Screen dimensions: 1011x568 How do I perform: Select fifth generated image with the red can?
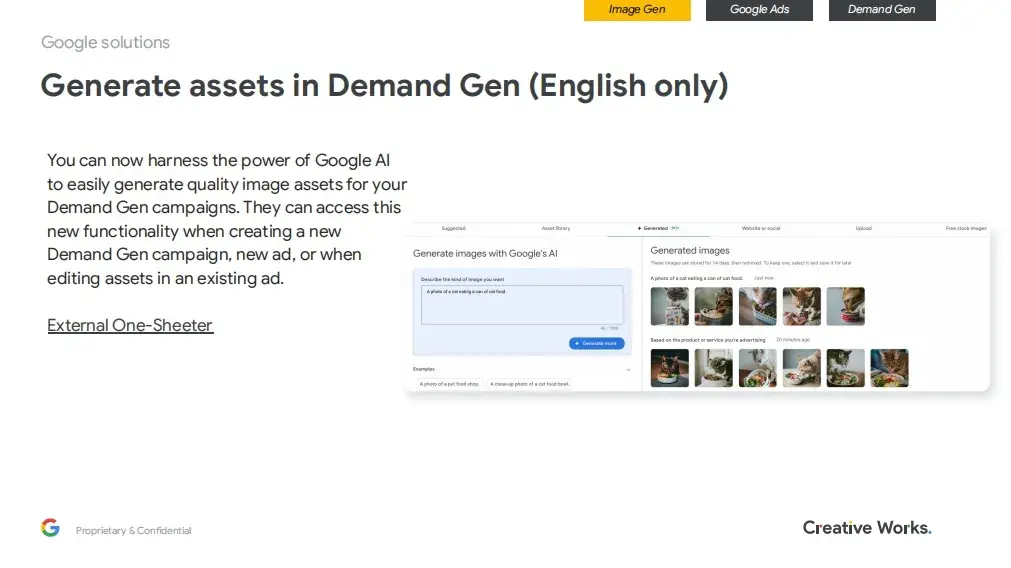(x=845, y=306)
